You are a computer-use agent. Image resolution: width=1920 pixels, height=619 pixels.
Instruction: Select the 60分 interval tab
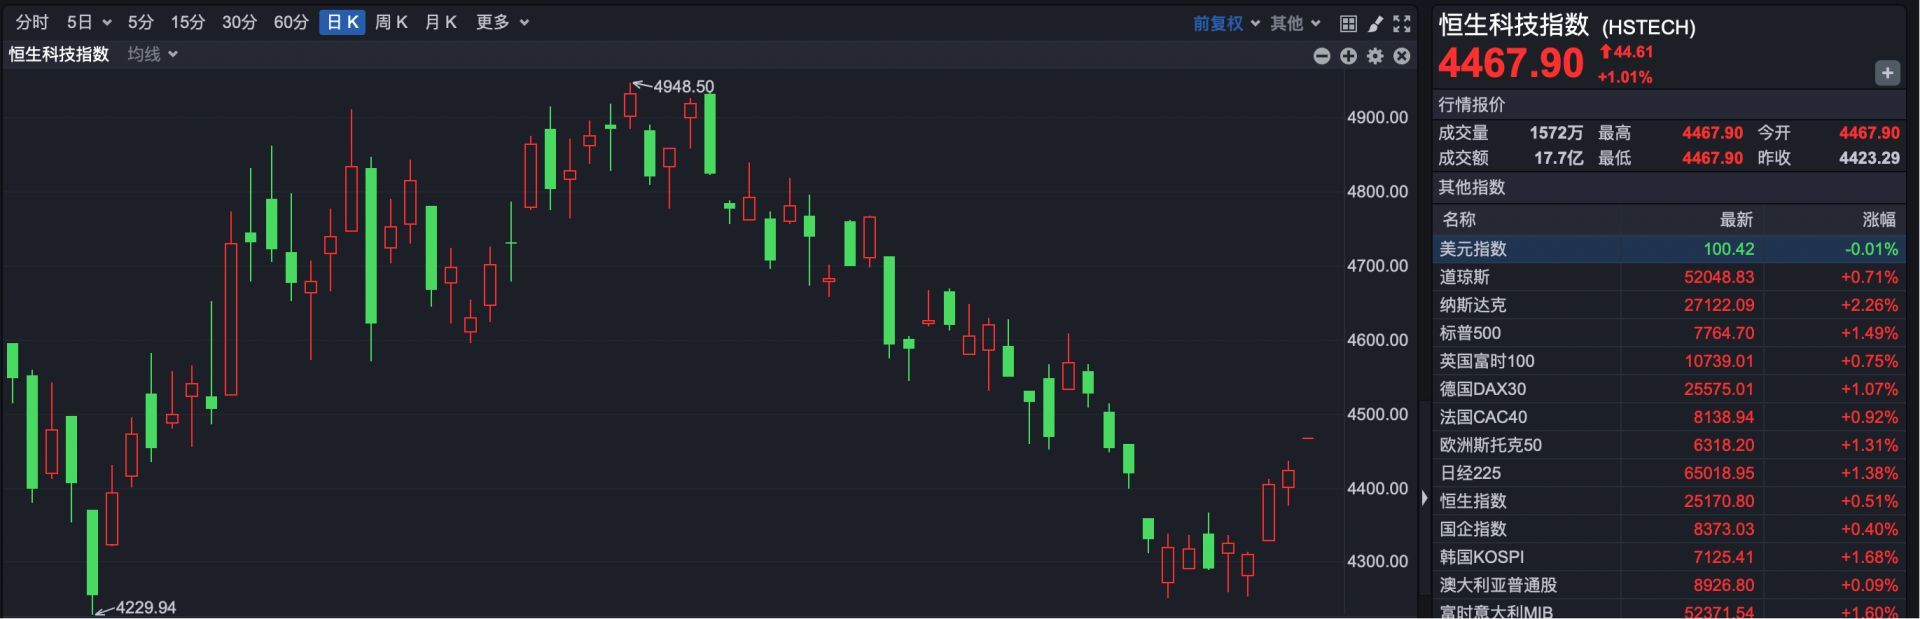[x=291, y=22]
